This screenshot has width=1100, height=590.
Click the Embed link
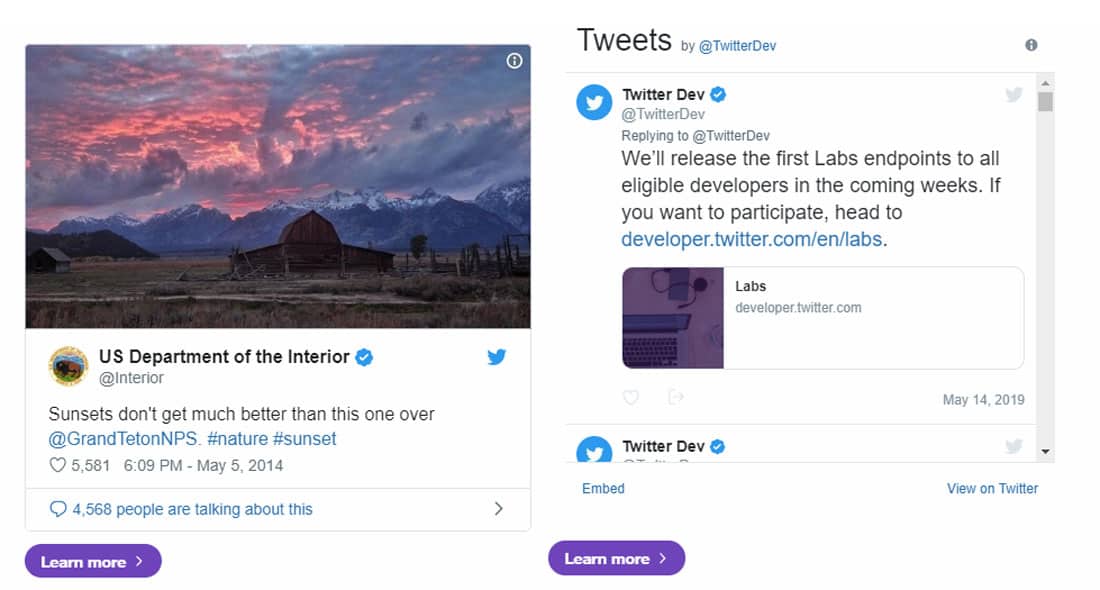(603, 488)
